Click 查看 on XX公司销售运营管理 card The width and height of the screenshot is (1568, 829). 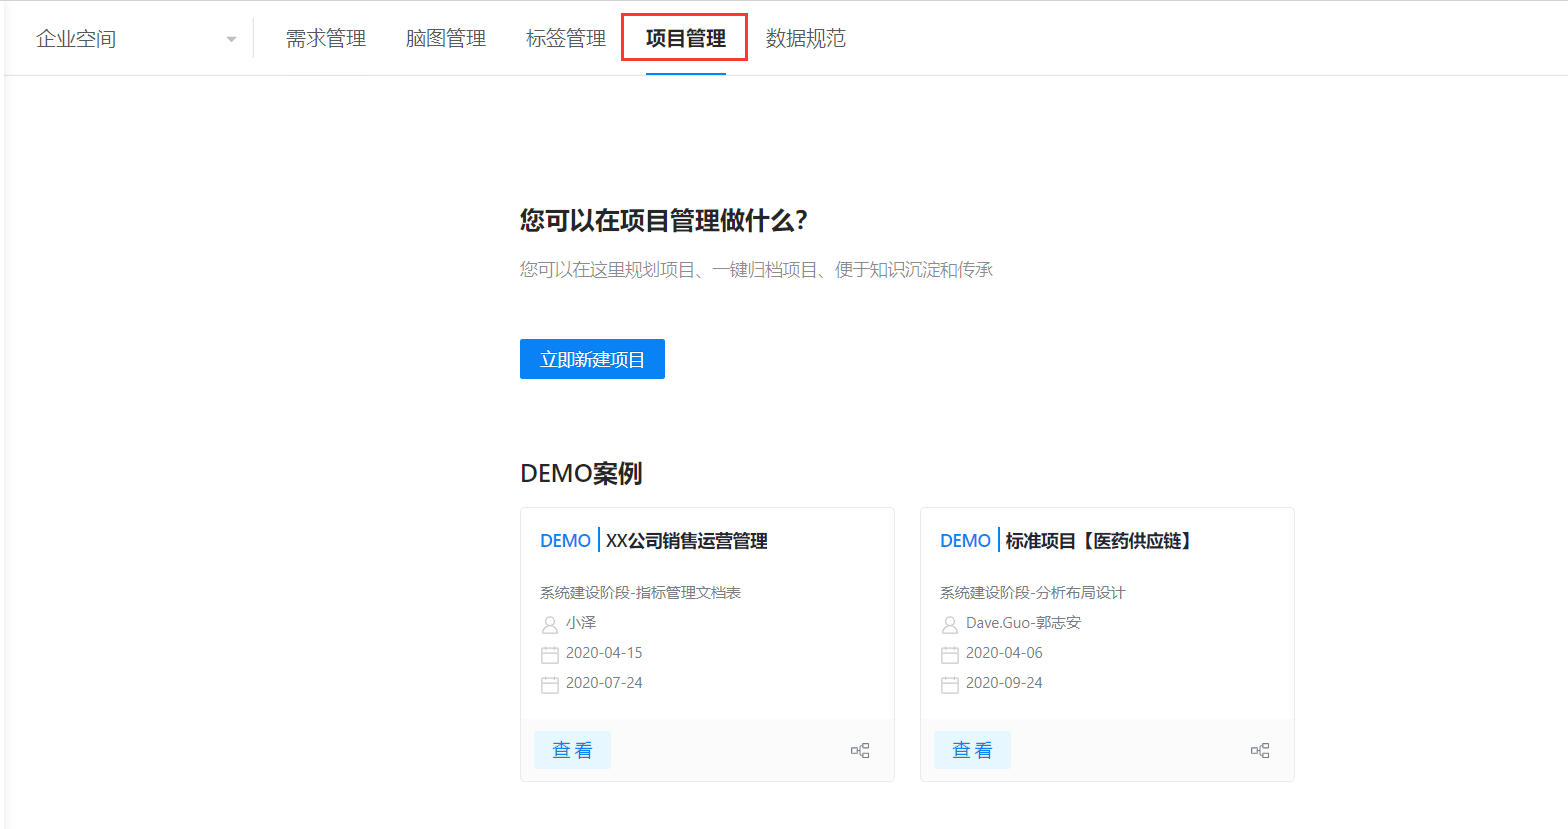(572, 750)
